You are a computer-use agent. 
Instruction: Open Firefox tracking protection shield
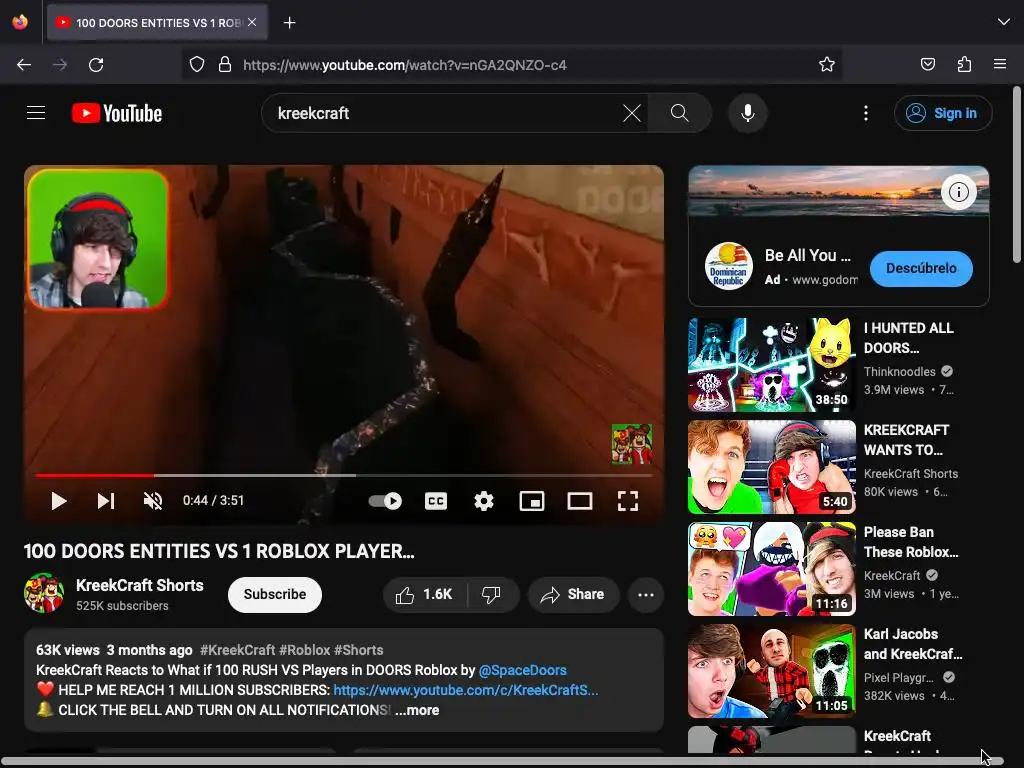click(x=197, y=65)
